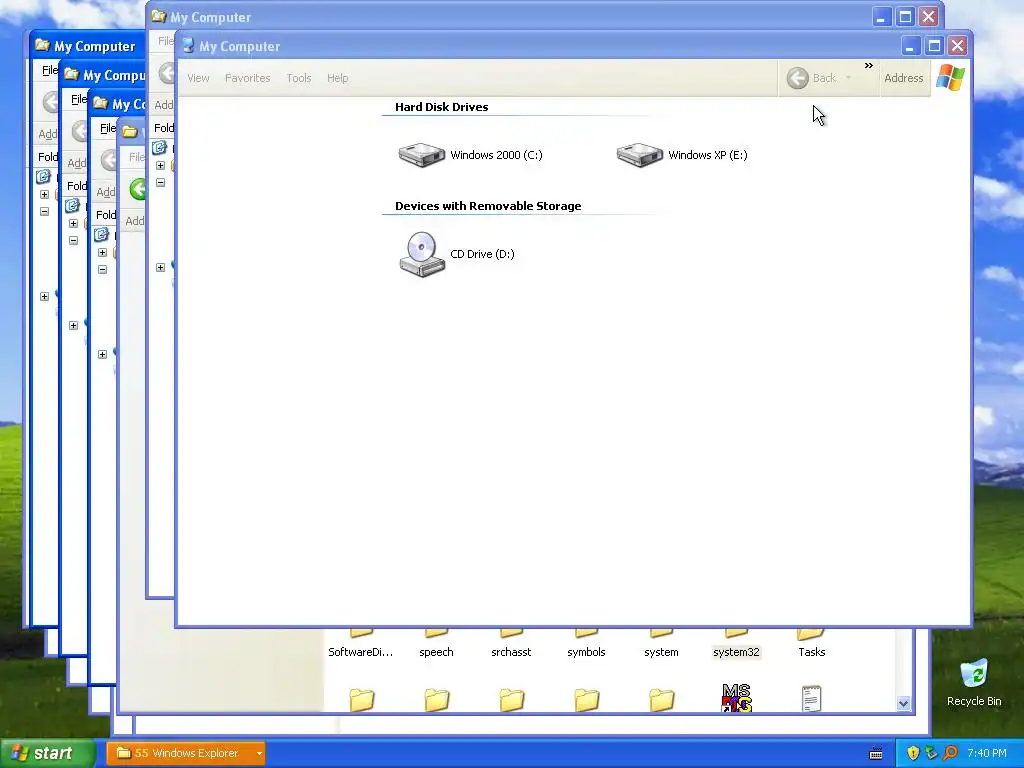Image resolution: width=1024 pixels, height=768 pixels.
Task: Expand the lower plus node in leftmost My Computer window
Action: coord(44,296)
